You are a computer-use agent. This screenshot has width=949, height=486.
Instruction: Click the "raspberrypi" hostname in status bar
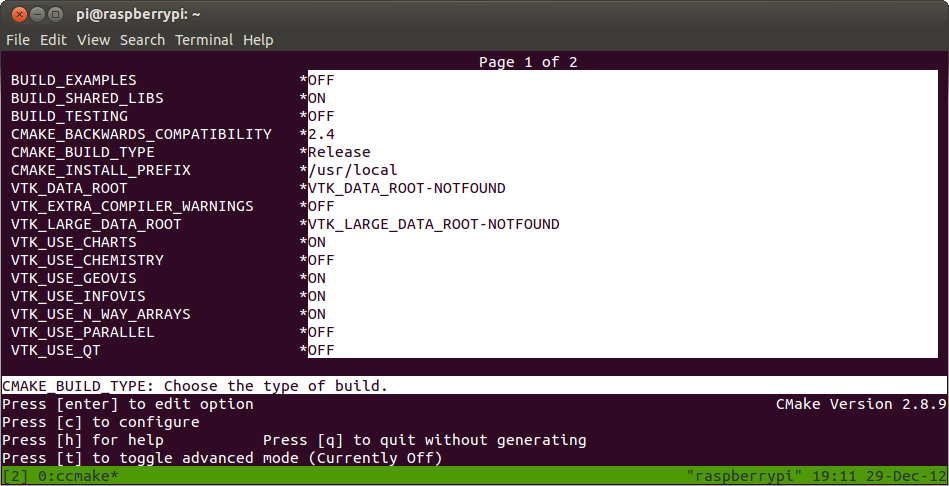coord(746,476)
